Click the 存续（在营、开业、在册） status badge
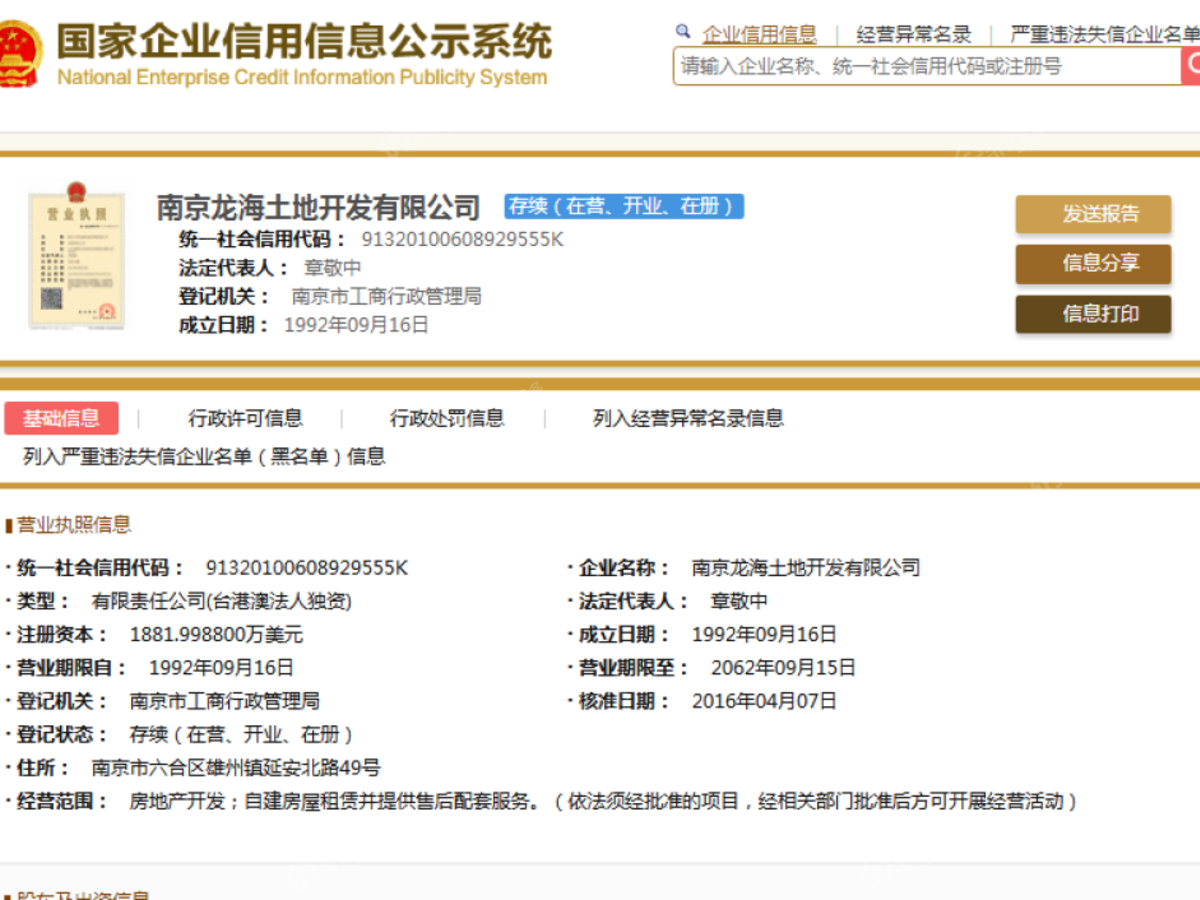 [624, 206]
